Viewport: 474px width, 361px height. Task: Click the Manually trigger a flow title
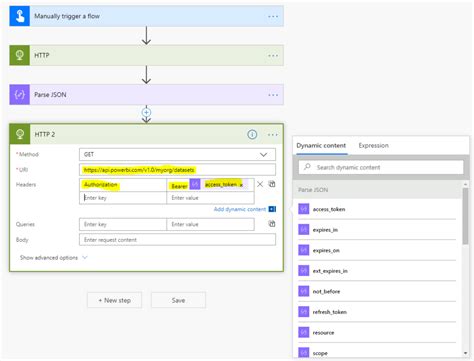click(67, 16)
